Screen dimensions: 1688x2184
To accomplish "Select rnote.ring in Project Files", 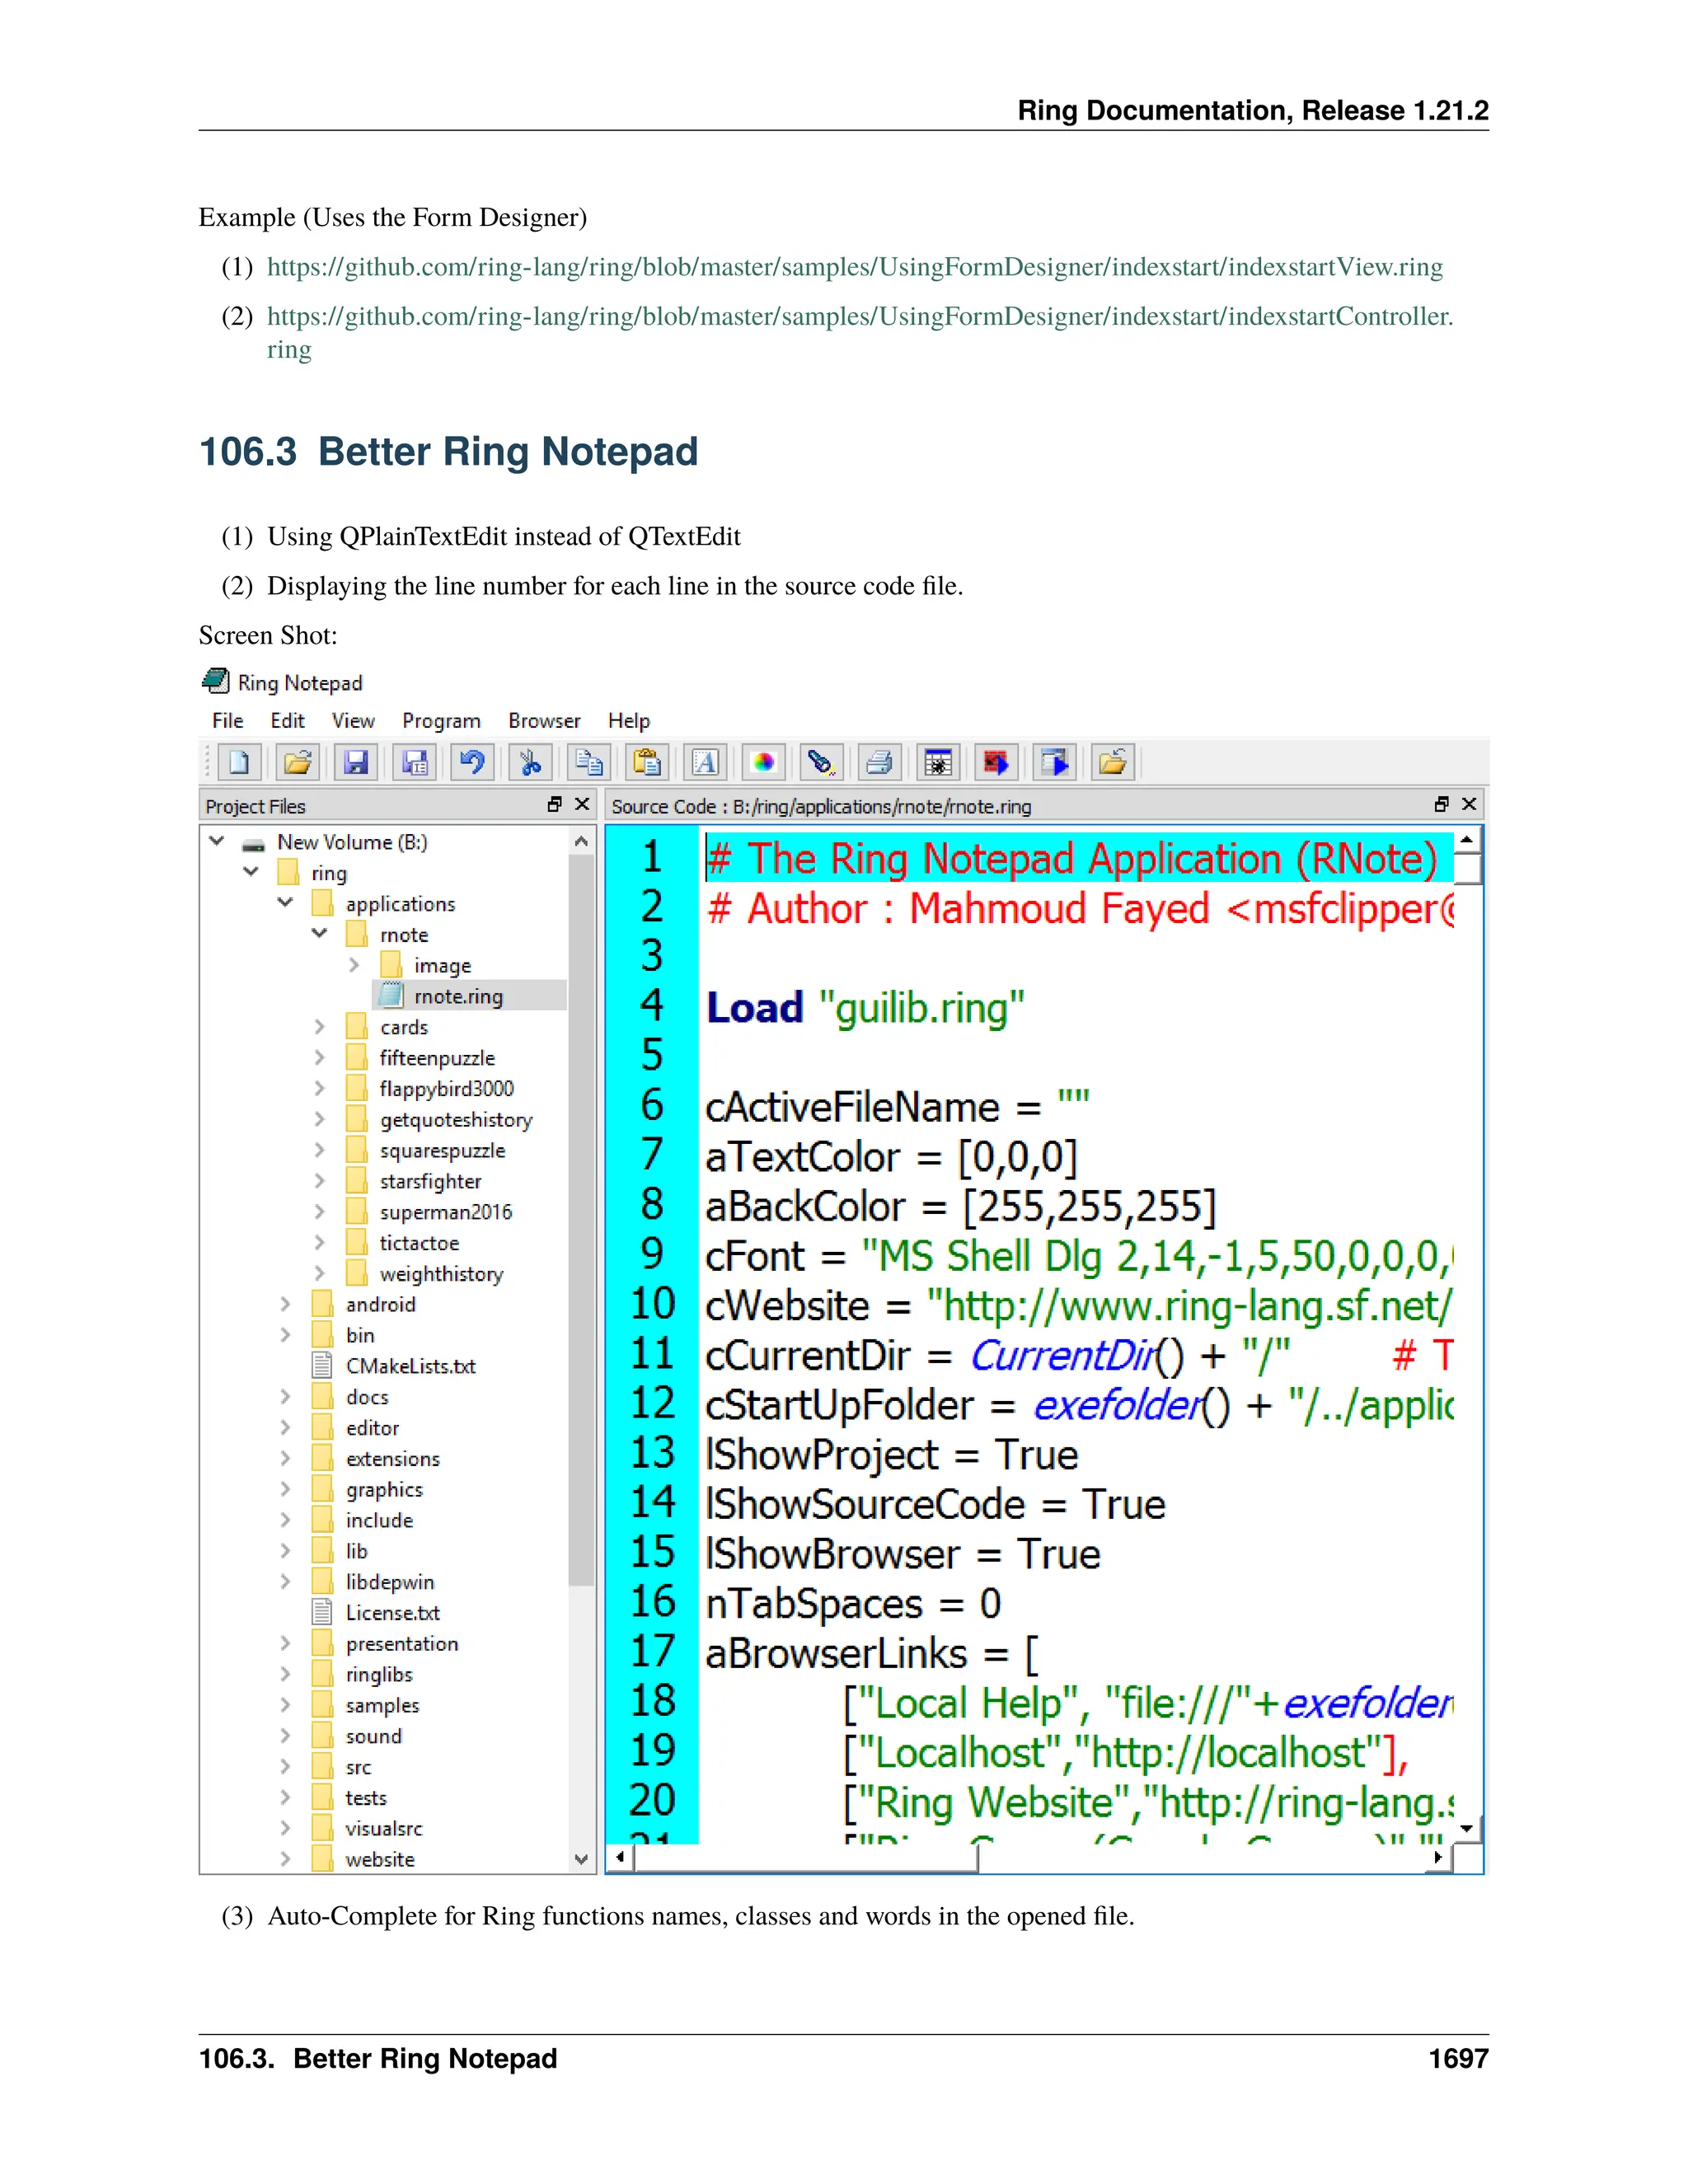I will pyautogui.click(x=458, y=996).
